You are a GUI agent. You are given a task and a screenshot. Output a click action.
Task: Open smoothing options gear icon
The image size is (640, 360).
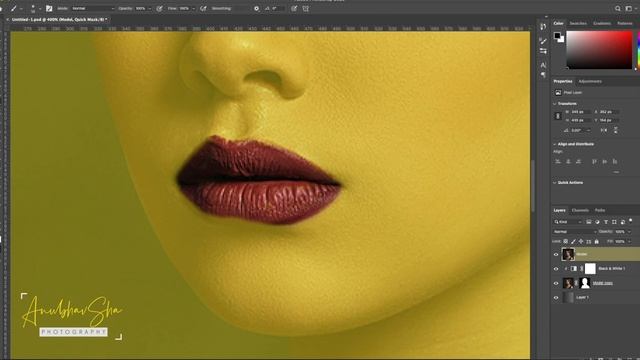(256, 9)
